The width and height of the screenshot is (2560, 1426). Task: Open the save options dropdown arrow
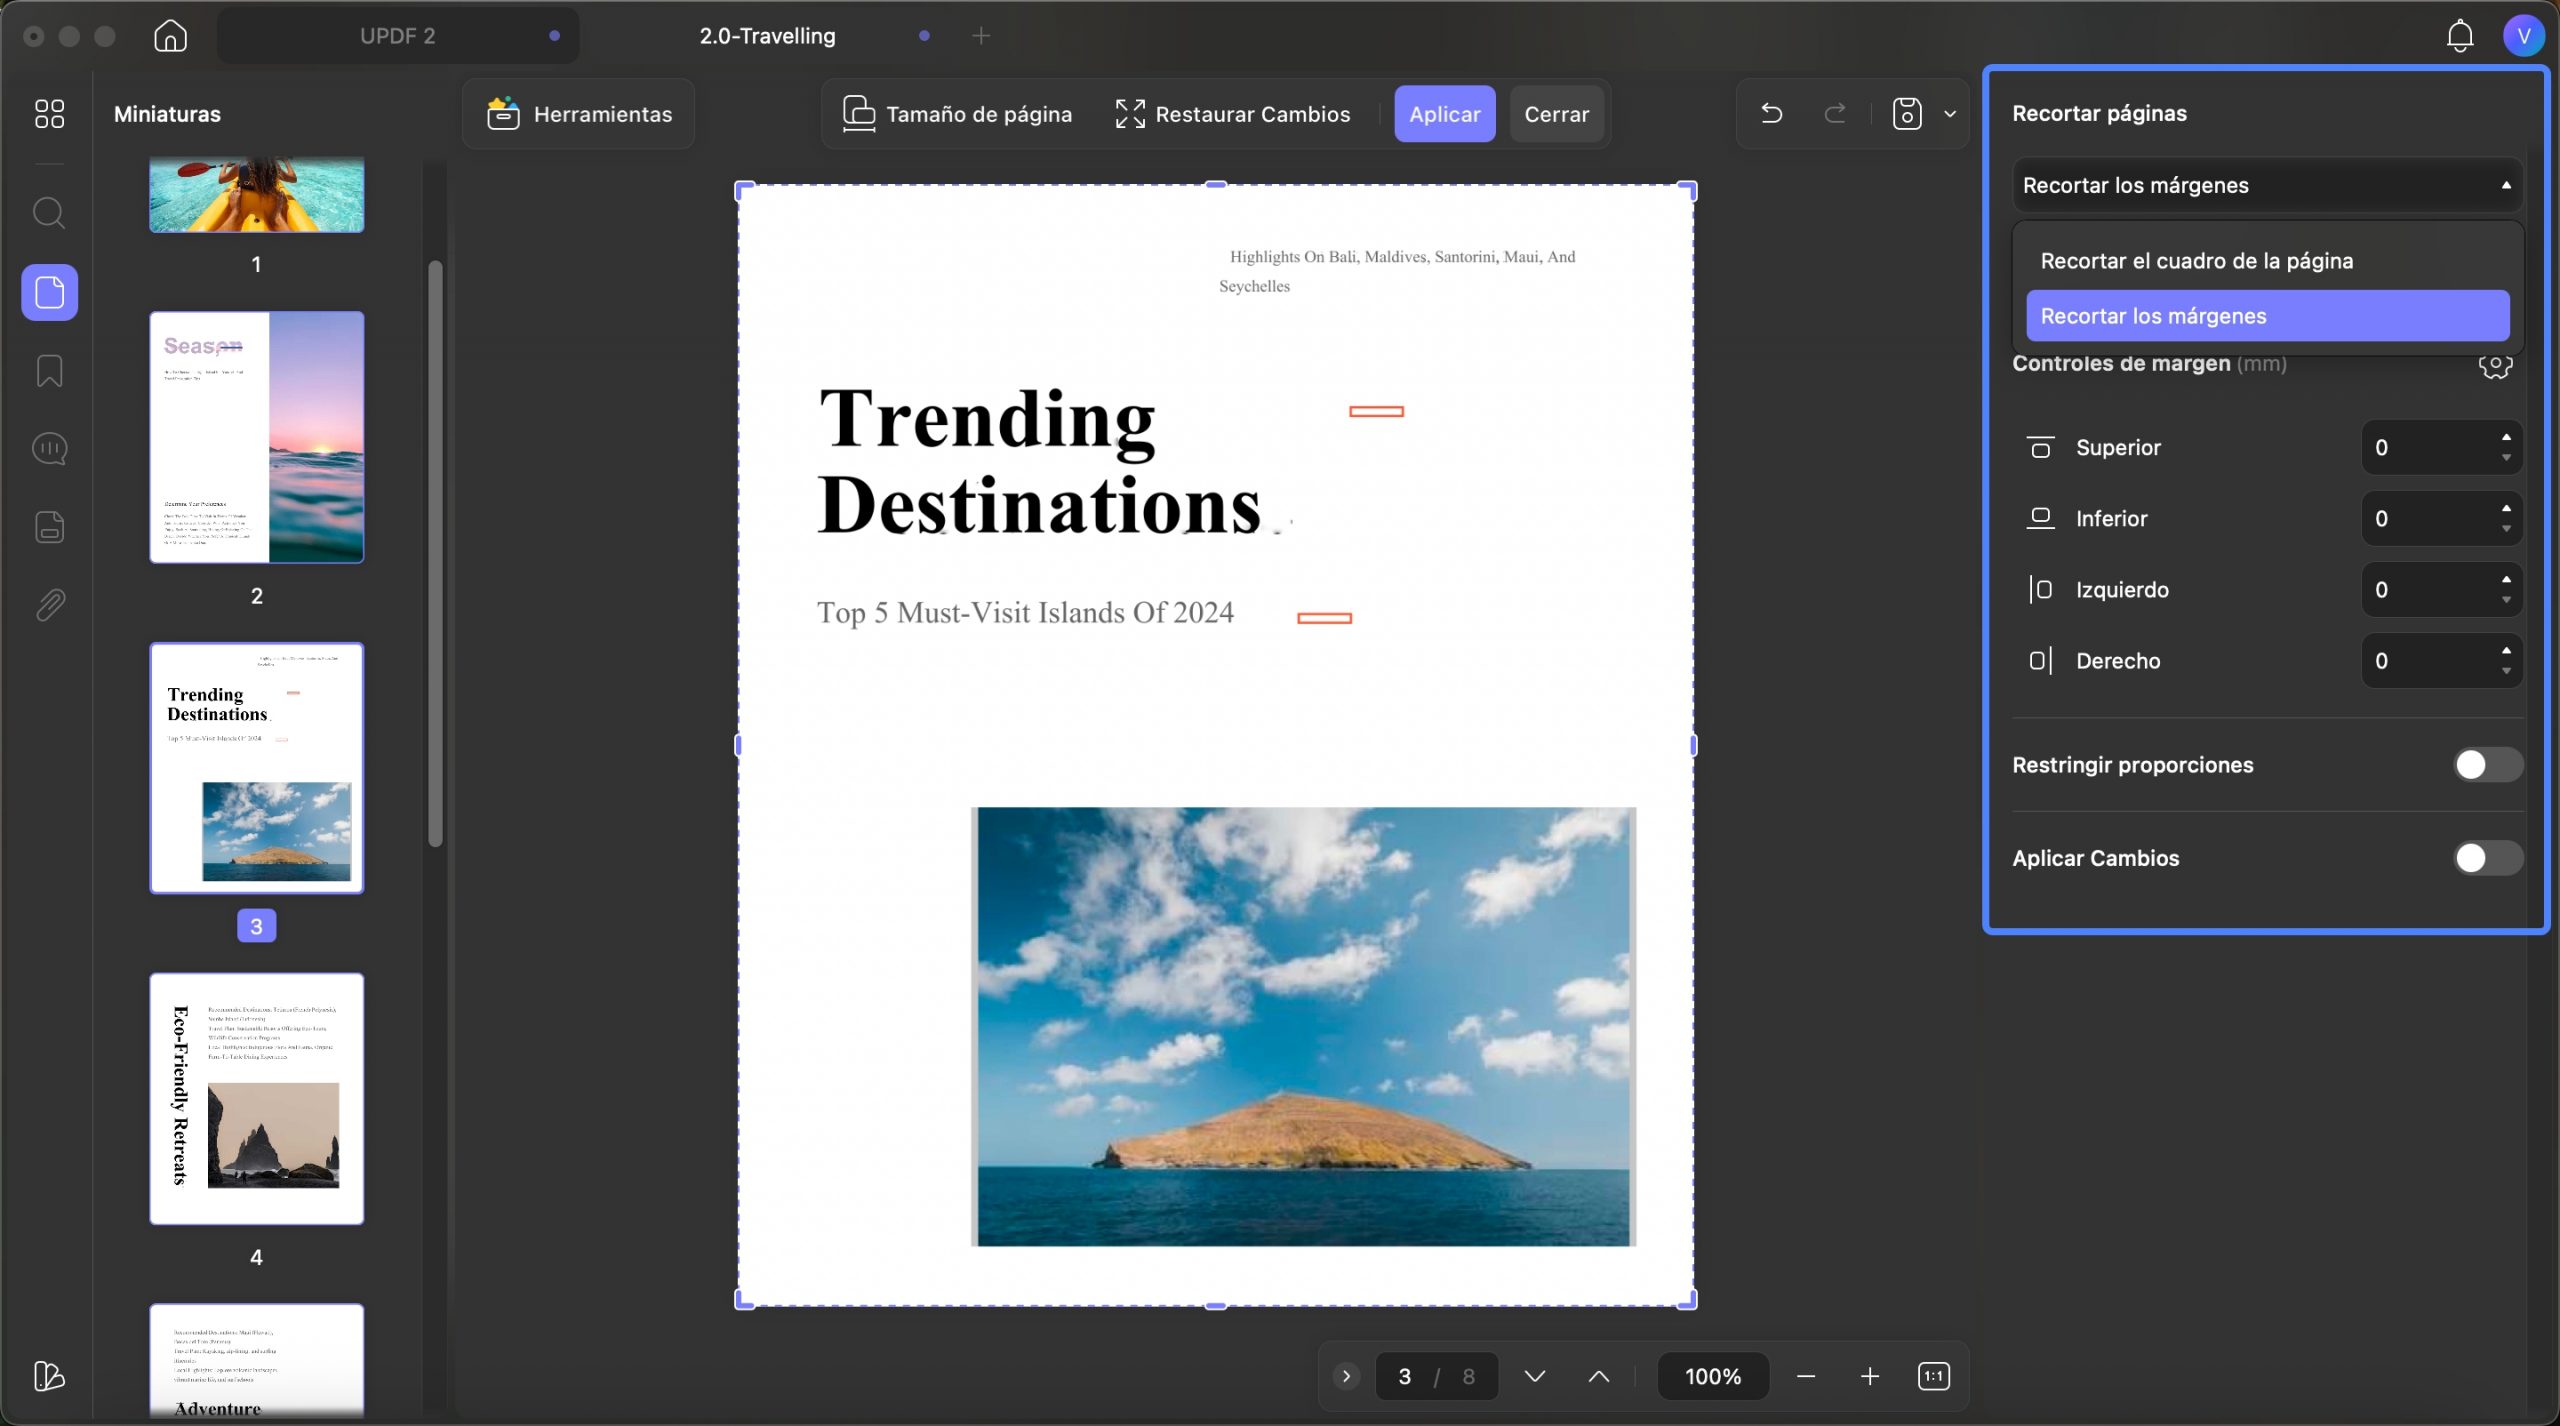coord(1950,114)
